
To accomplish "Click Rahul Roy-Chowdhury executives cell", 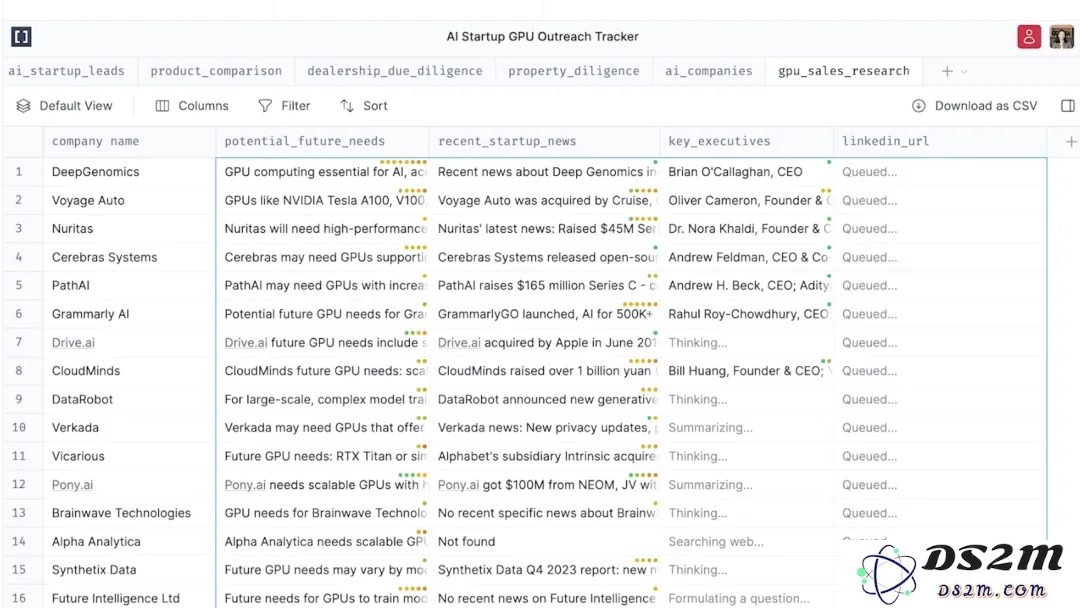I will pos(747,314).
